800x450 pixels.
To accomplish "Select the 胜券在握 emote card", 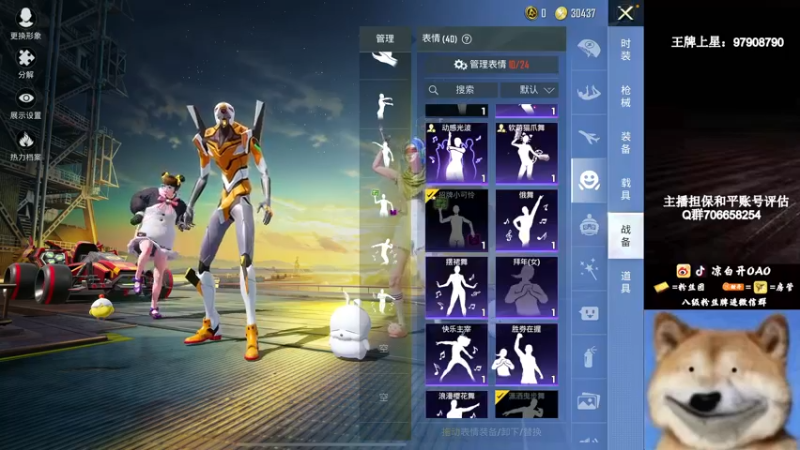I will [527, 354].
